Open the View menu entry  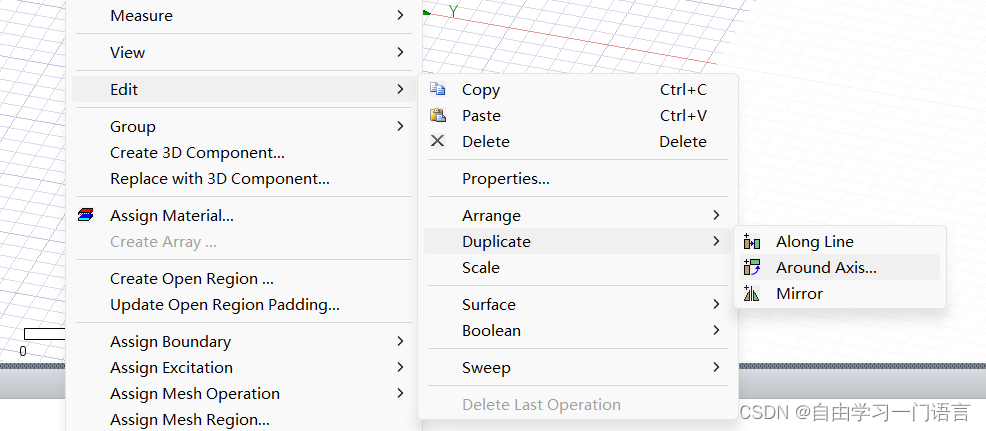coord(244,52)
